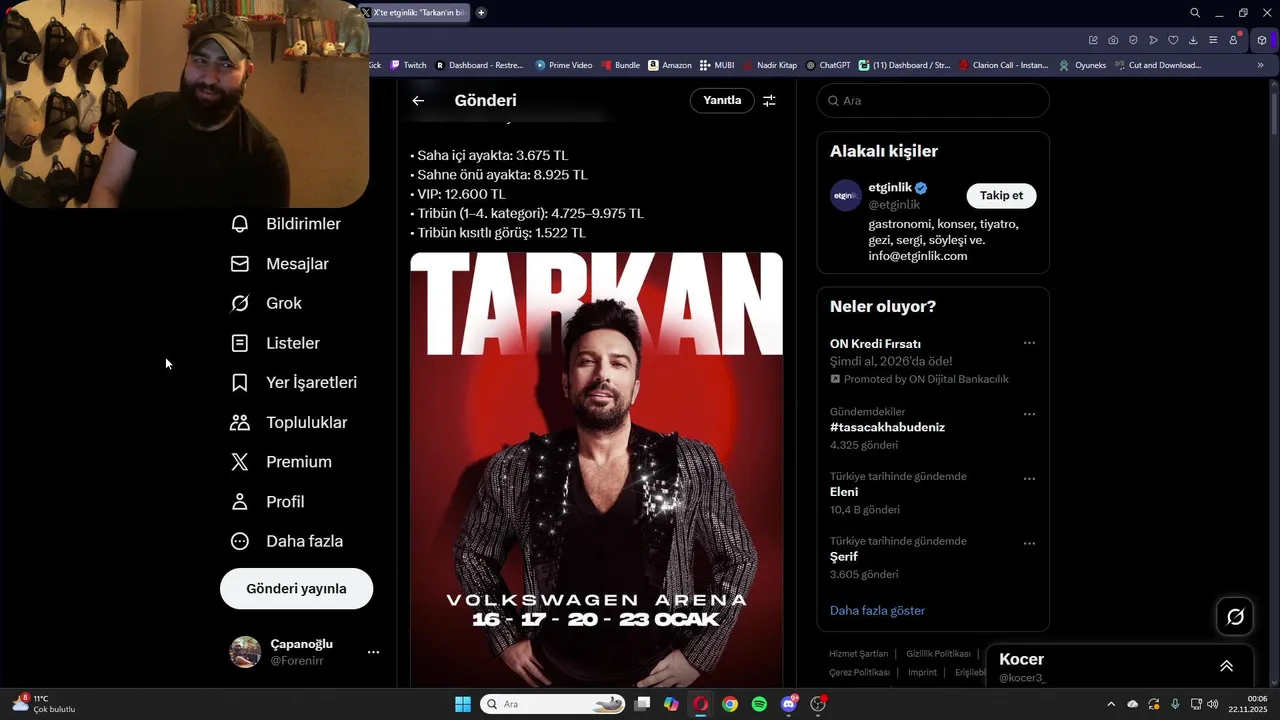The image size is (1280, 720).
Task: Open Amazon bookmark
Action: pyautogui.click(x=670, y=65)
